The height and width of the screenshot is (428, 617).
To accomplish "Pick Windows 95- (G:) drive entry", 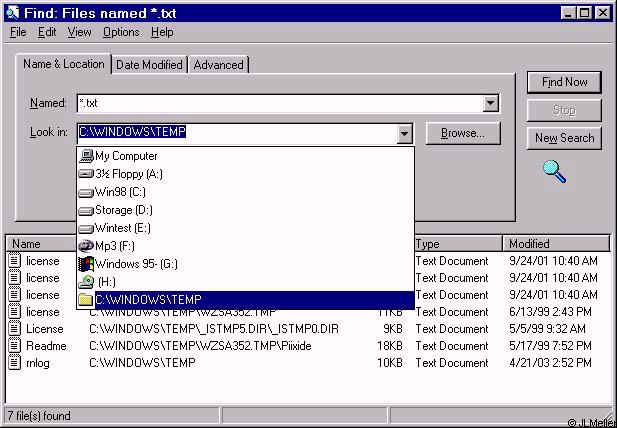I will click(x=245, y=264).
